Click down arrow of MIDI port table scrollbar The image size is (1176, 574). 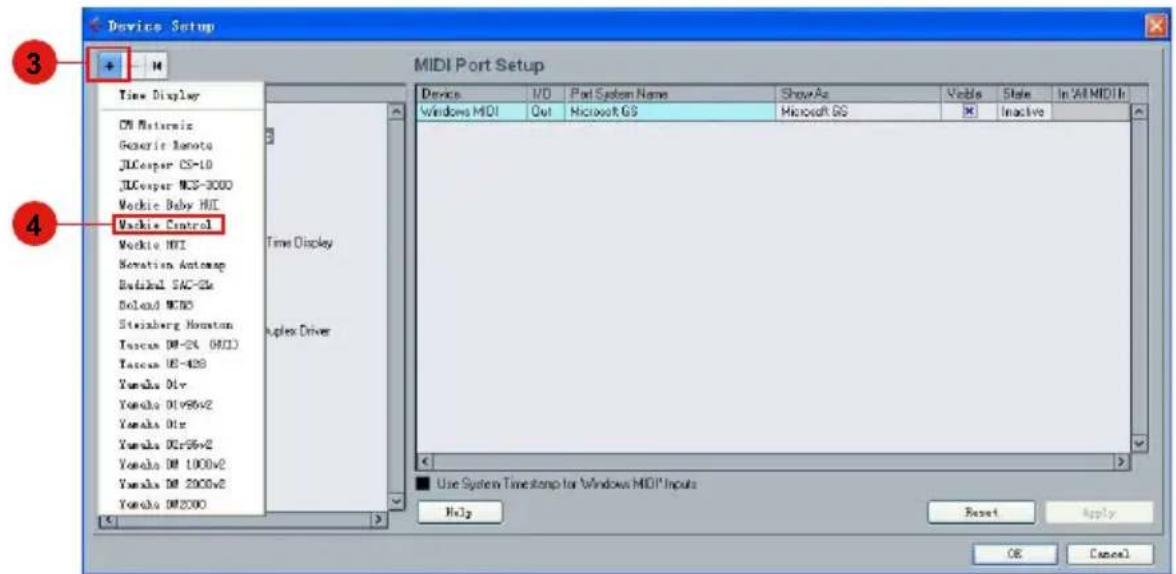tap(1140, 443)
